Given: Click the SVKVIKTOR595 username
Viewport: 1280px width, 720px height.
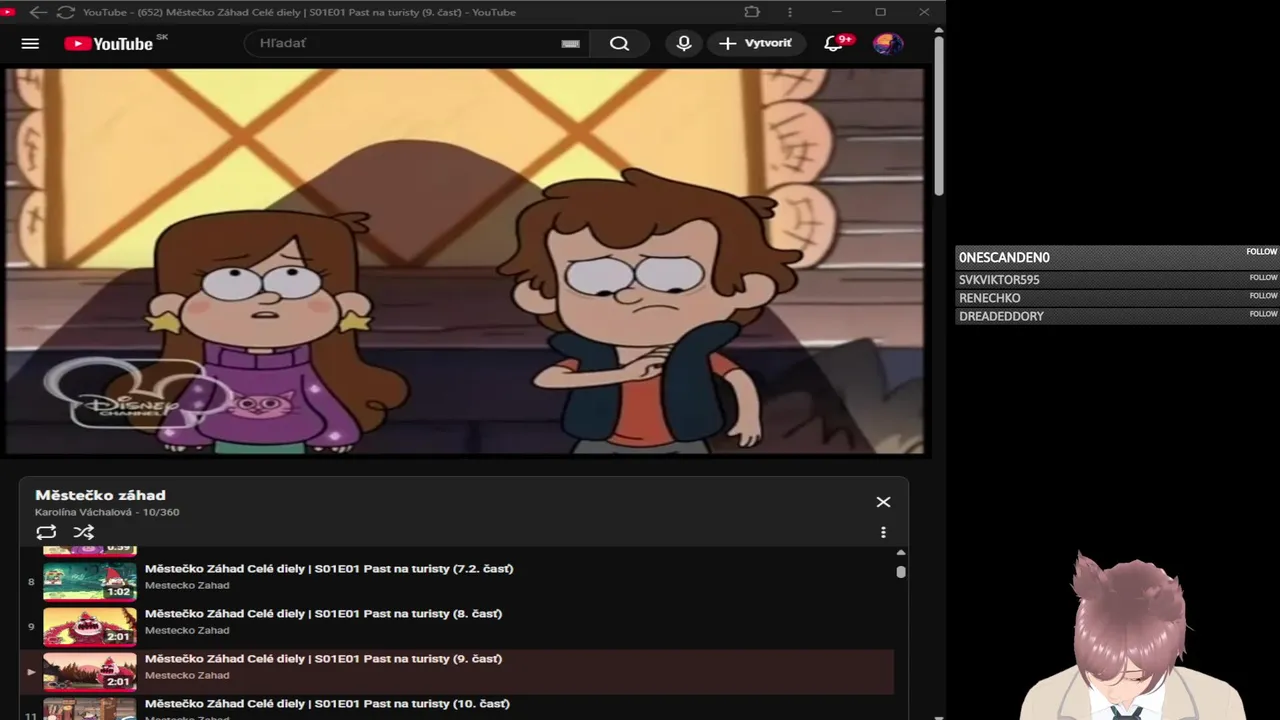Looking at the screenshot, I should 999,280.
